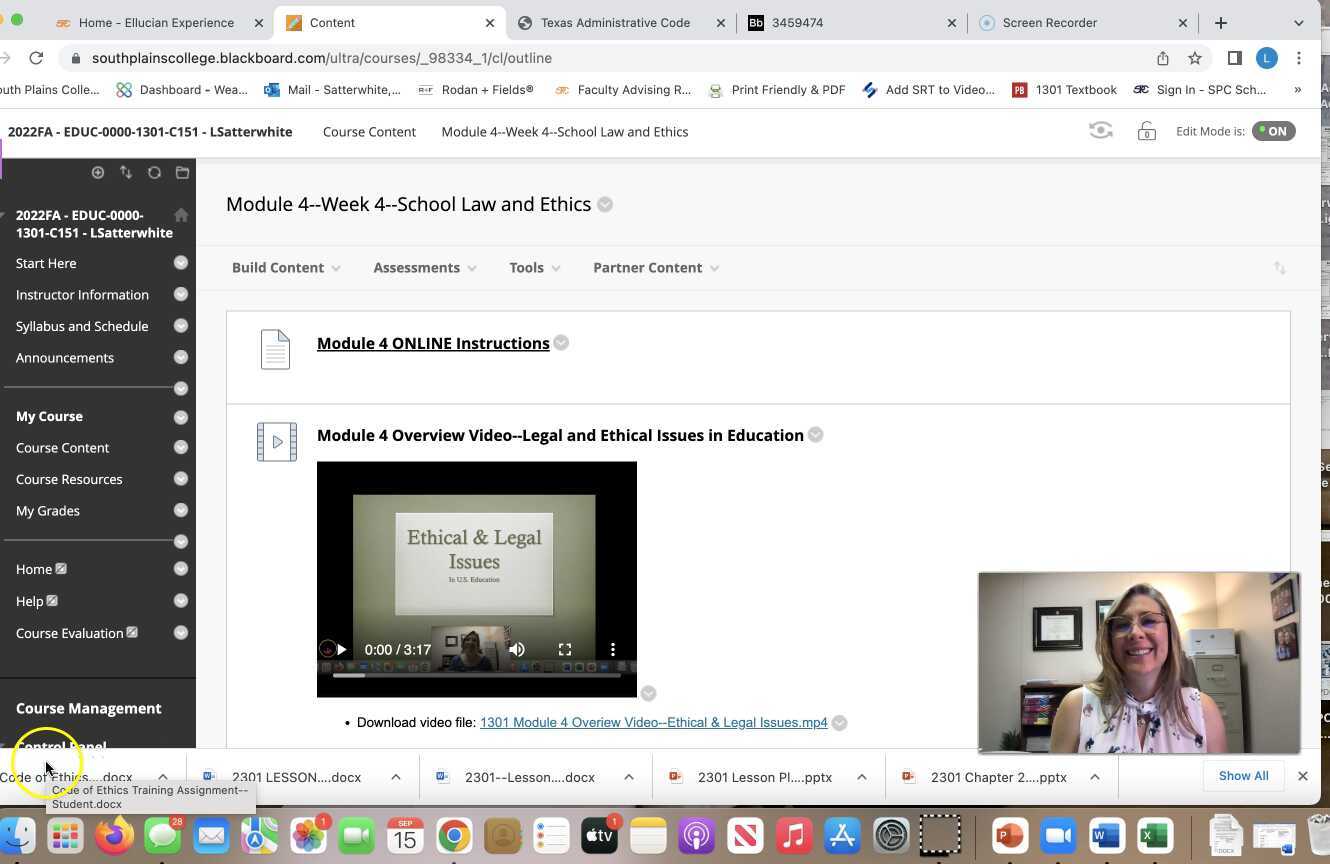Open Announcements in the course menu

click(65, 357)
